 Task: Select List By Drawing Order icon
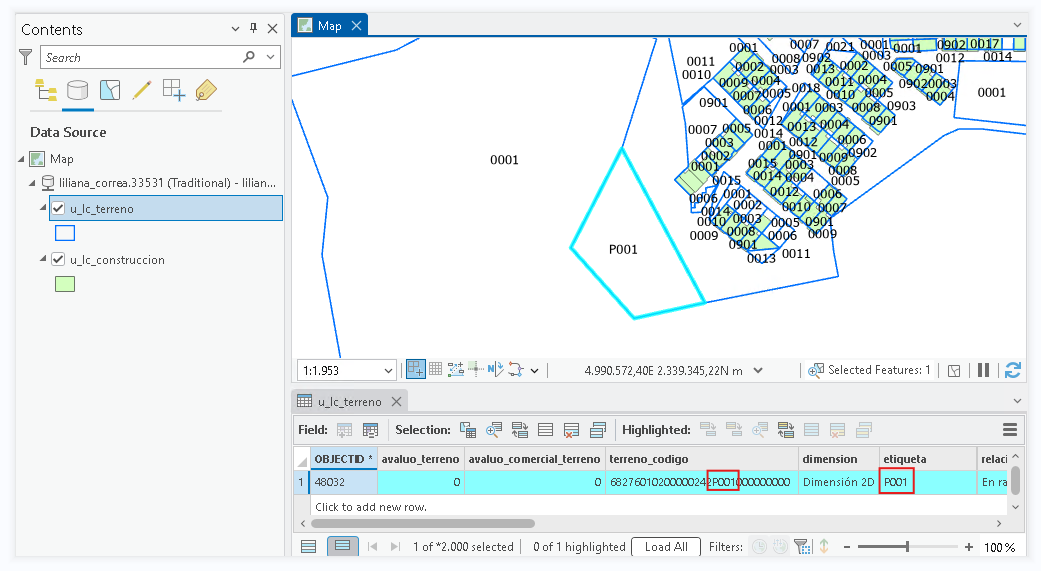coord(46,90)
